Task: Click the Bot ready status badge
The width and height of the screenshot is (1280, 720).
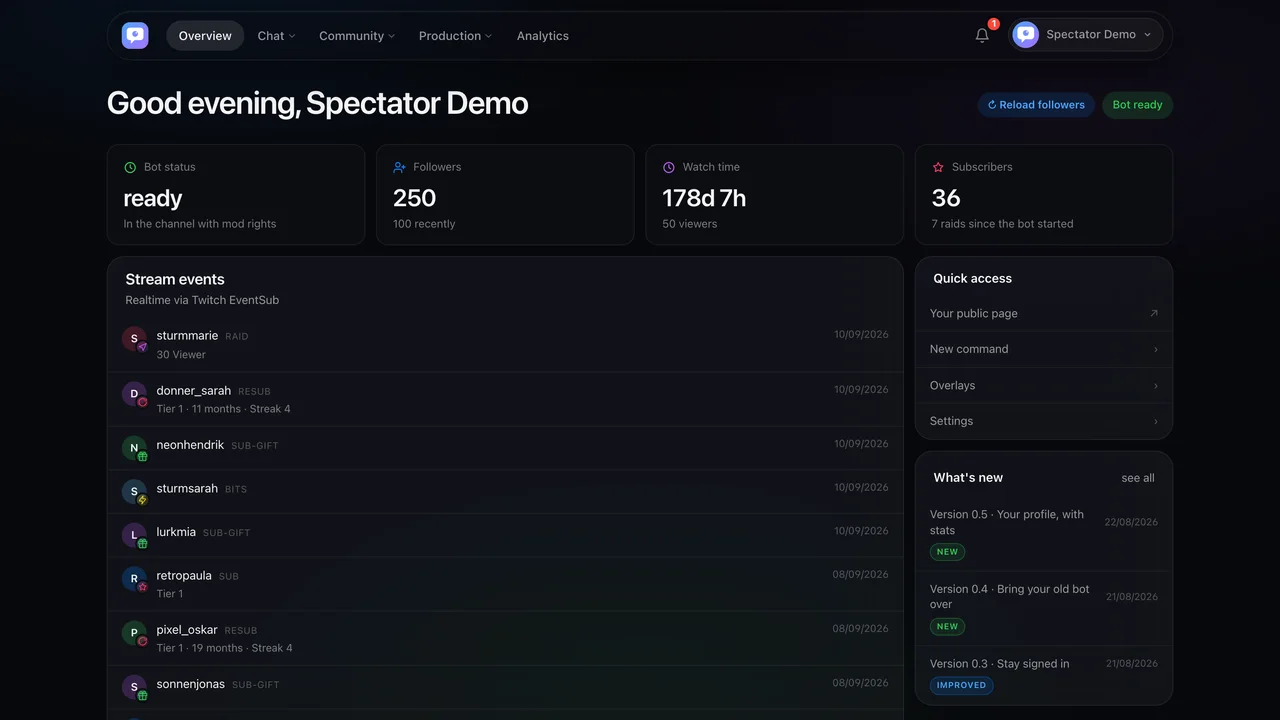Action: point(1138,105)
